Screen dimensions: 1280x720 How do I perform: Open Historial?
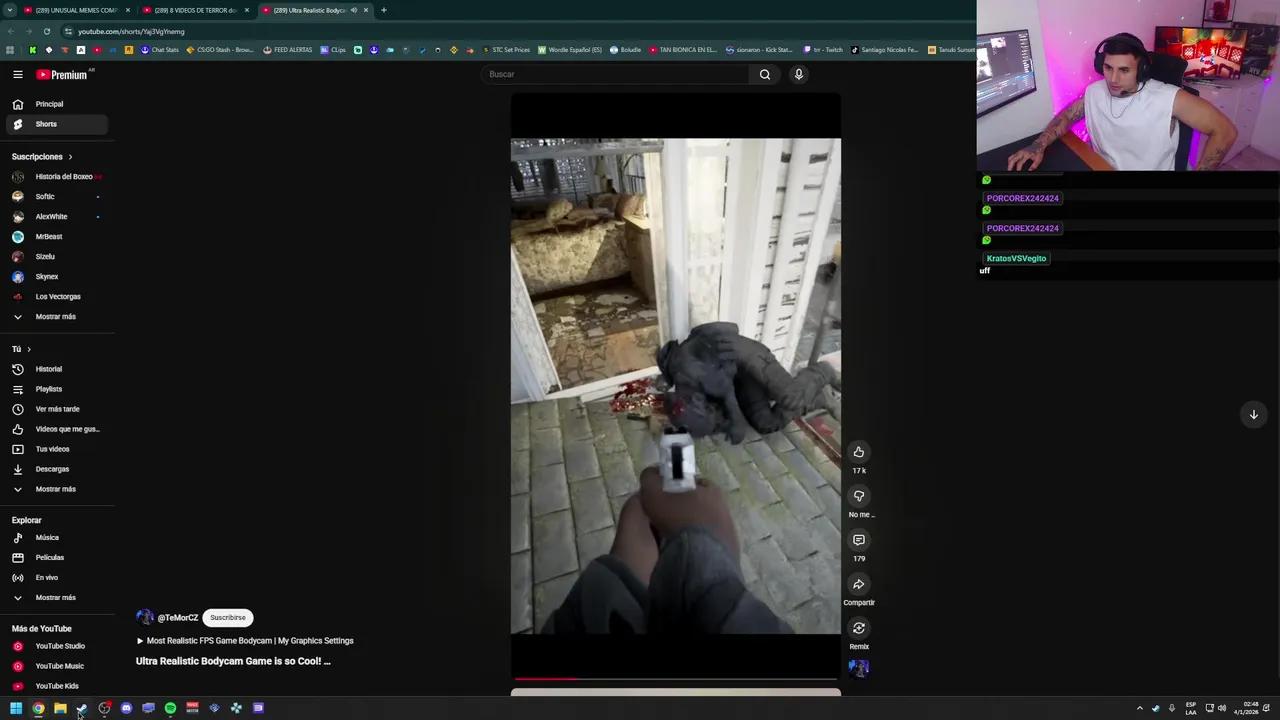[x=56, y=369]
